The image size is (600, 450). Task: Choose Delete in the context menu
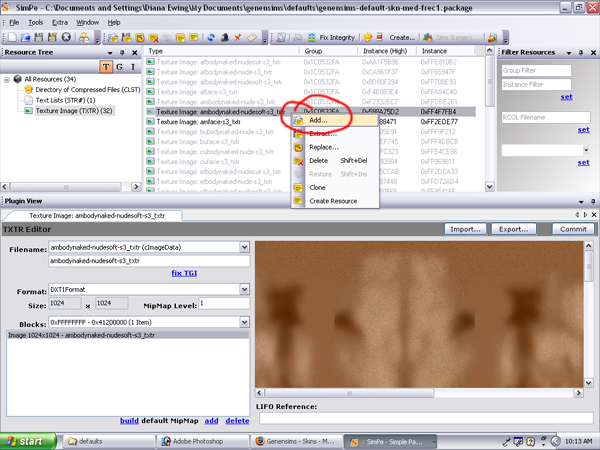335,161
